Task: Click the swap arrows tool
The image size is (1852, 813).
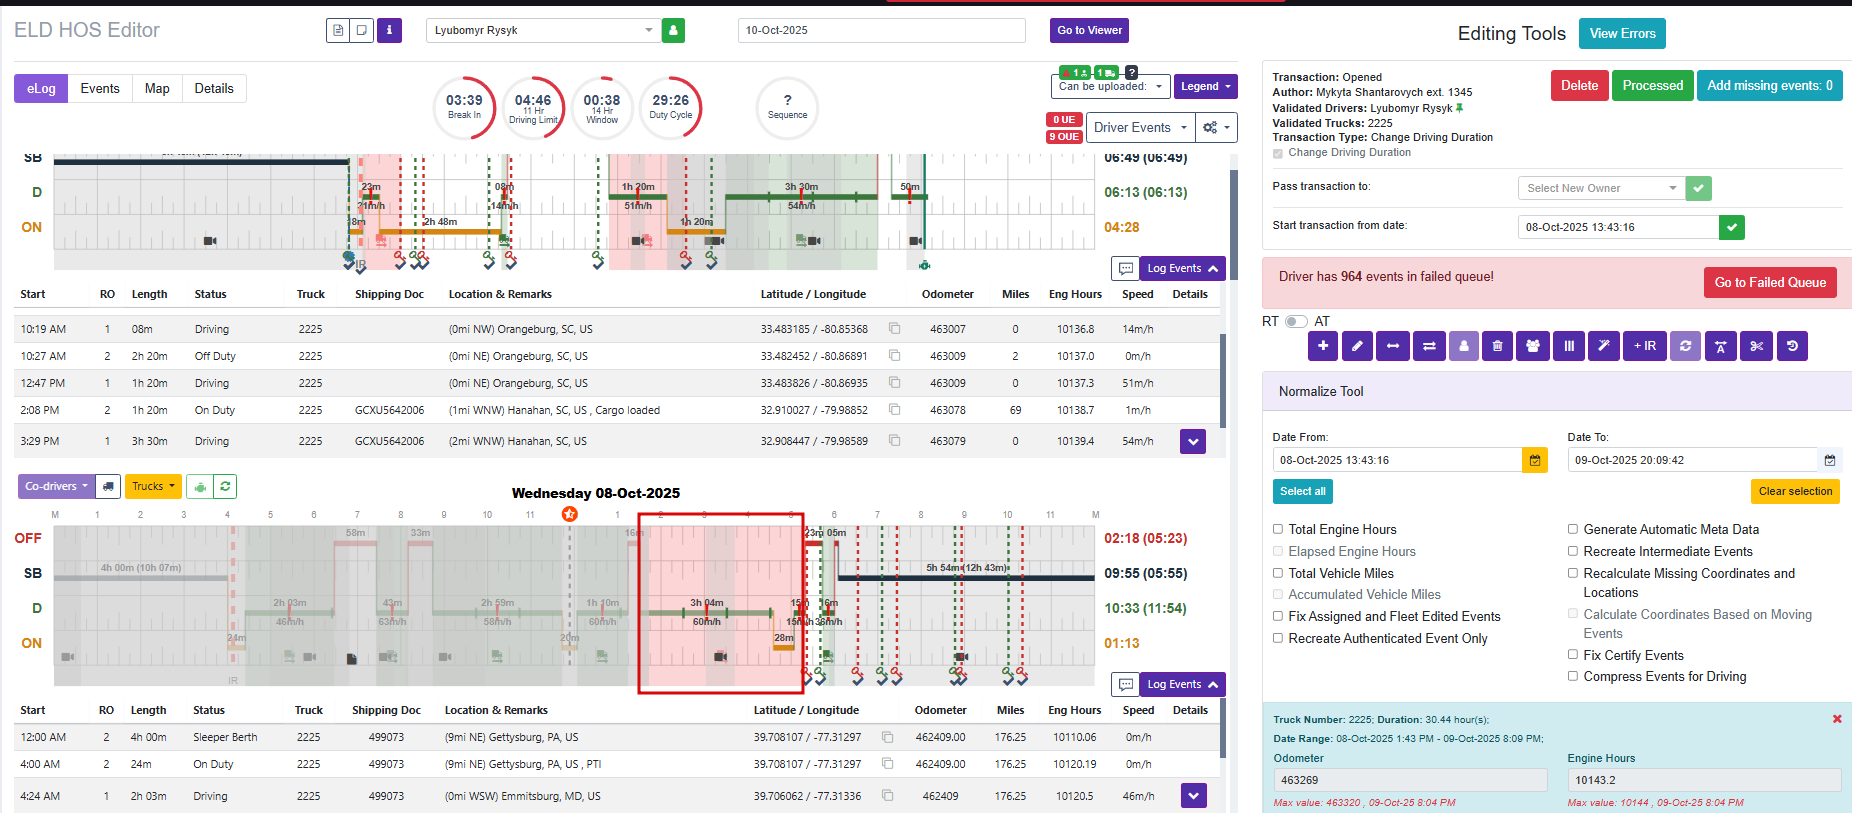Action: coord(1429,346)
